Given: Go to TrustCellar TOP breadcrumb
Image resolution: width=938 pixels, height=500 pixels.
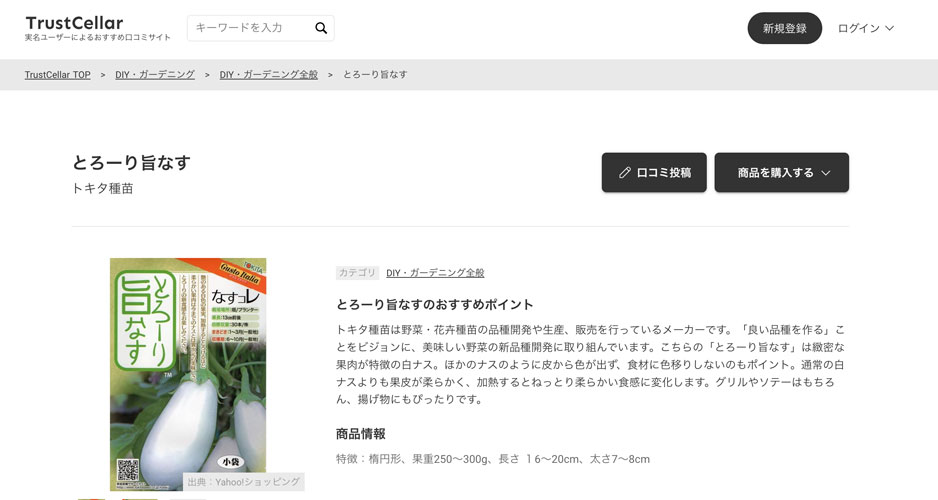Looking at the screenshot, I should pos(57,75).
